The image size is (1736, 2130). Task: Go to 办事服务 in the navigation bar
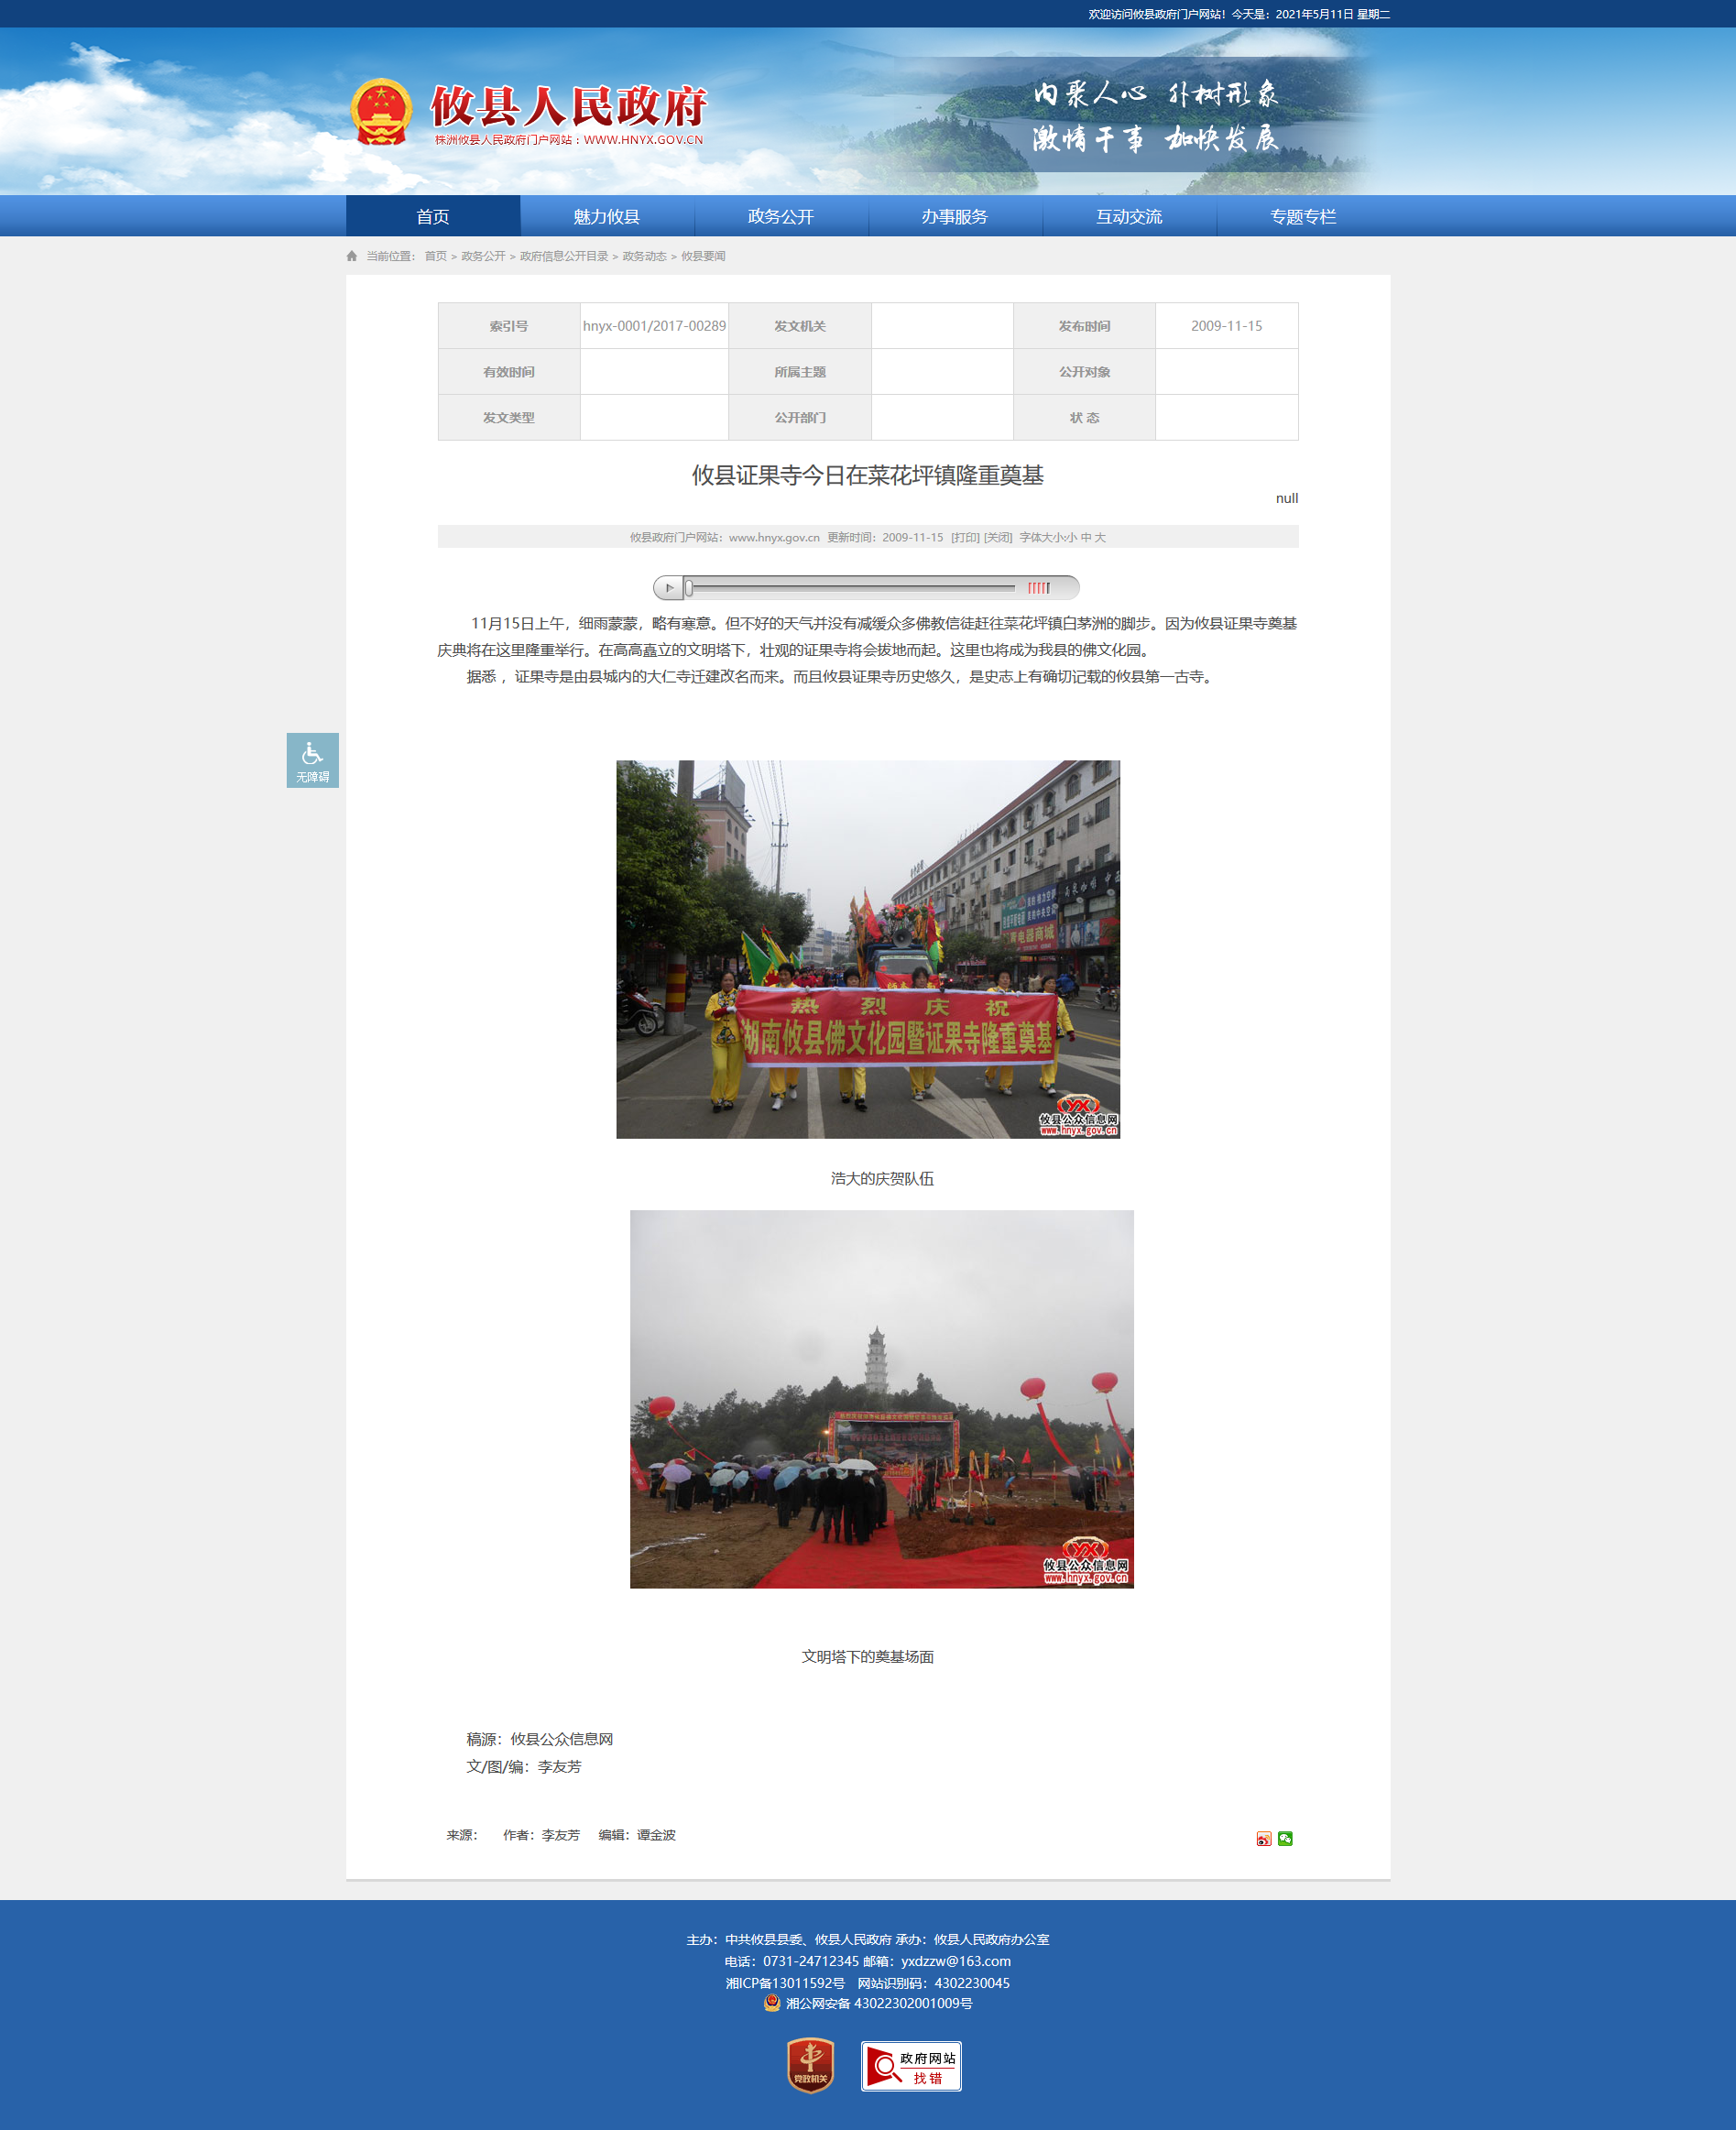(954, 217)
